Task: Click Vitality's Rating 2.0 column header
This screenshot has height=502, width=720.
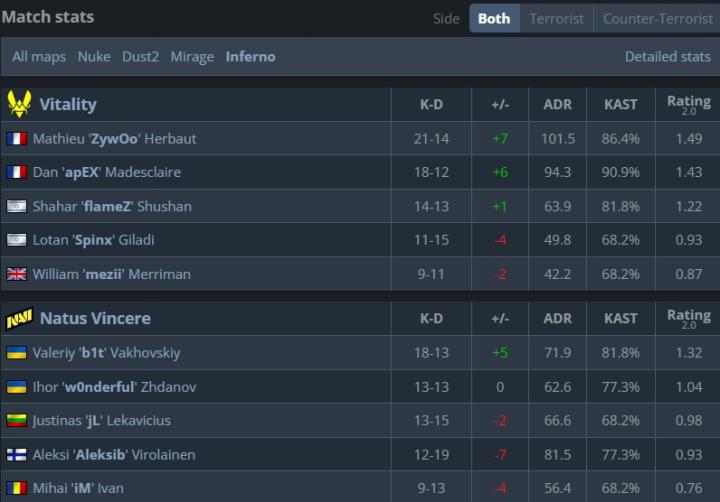Action: click(x=688, y=104)
